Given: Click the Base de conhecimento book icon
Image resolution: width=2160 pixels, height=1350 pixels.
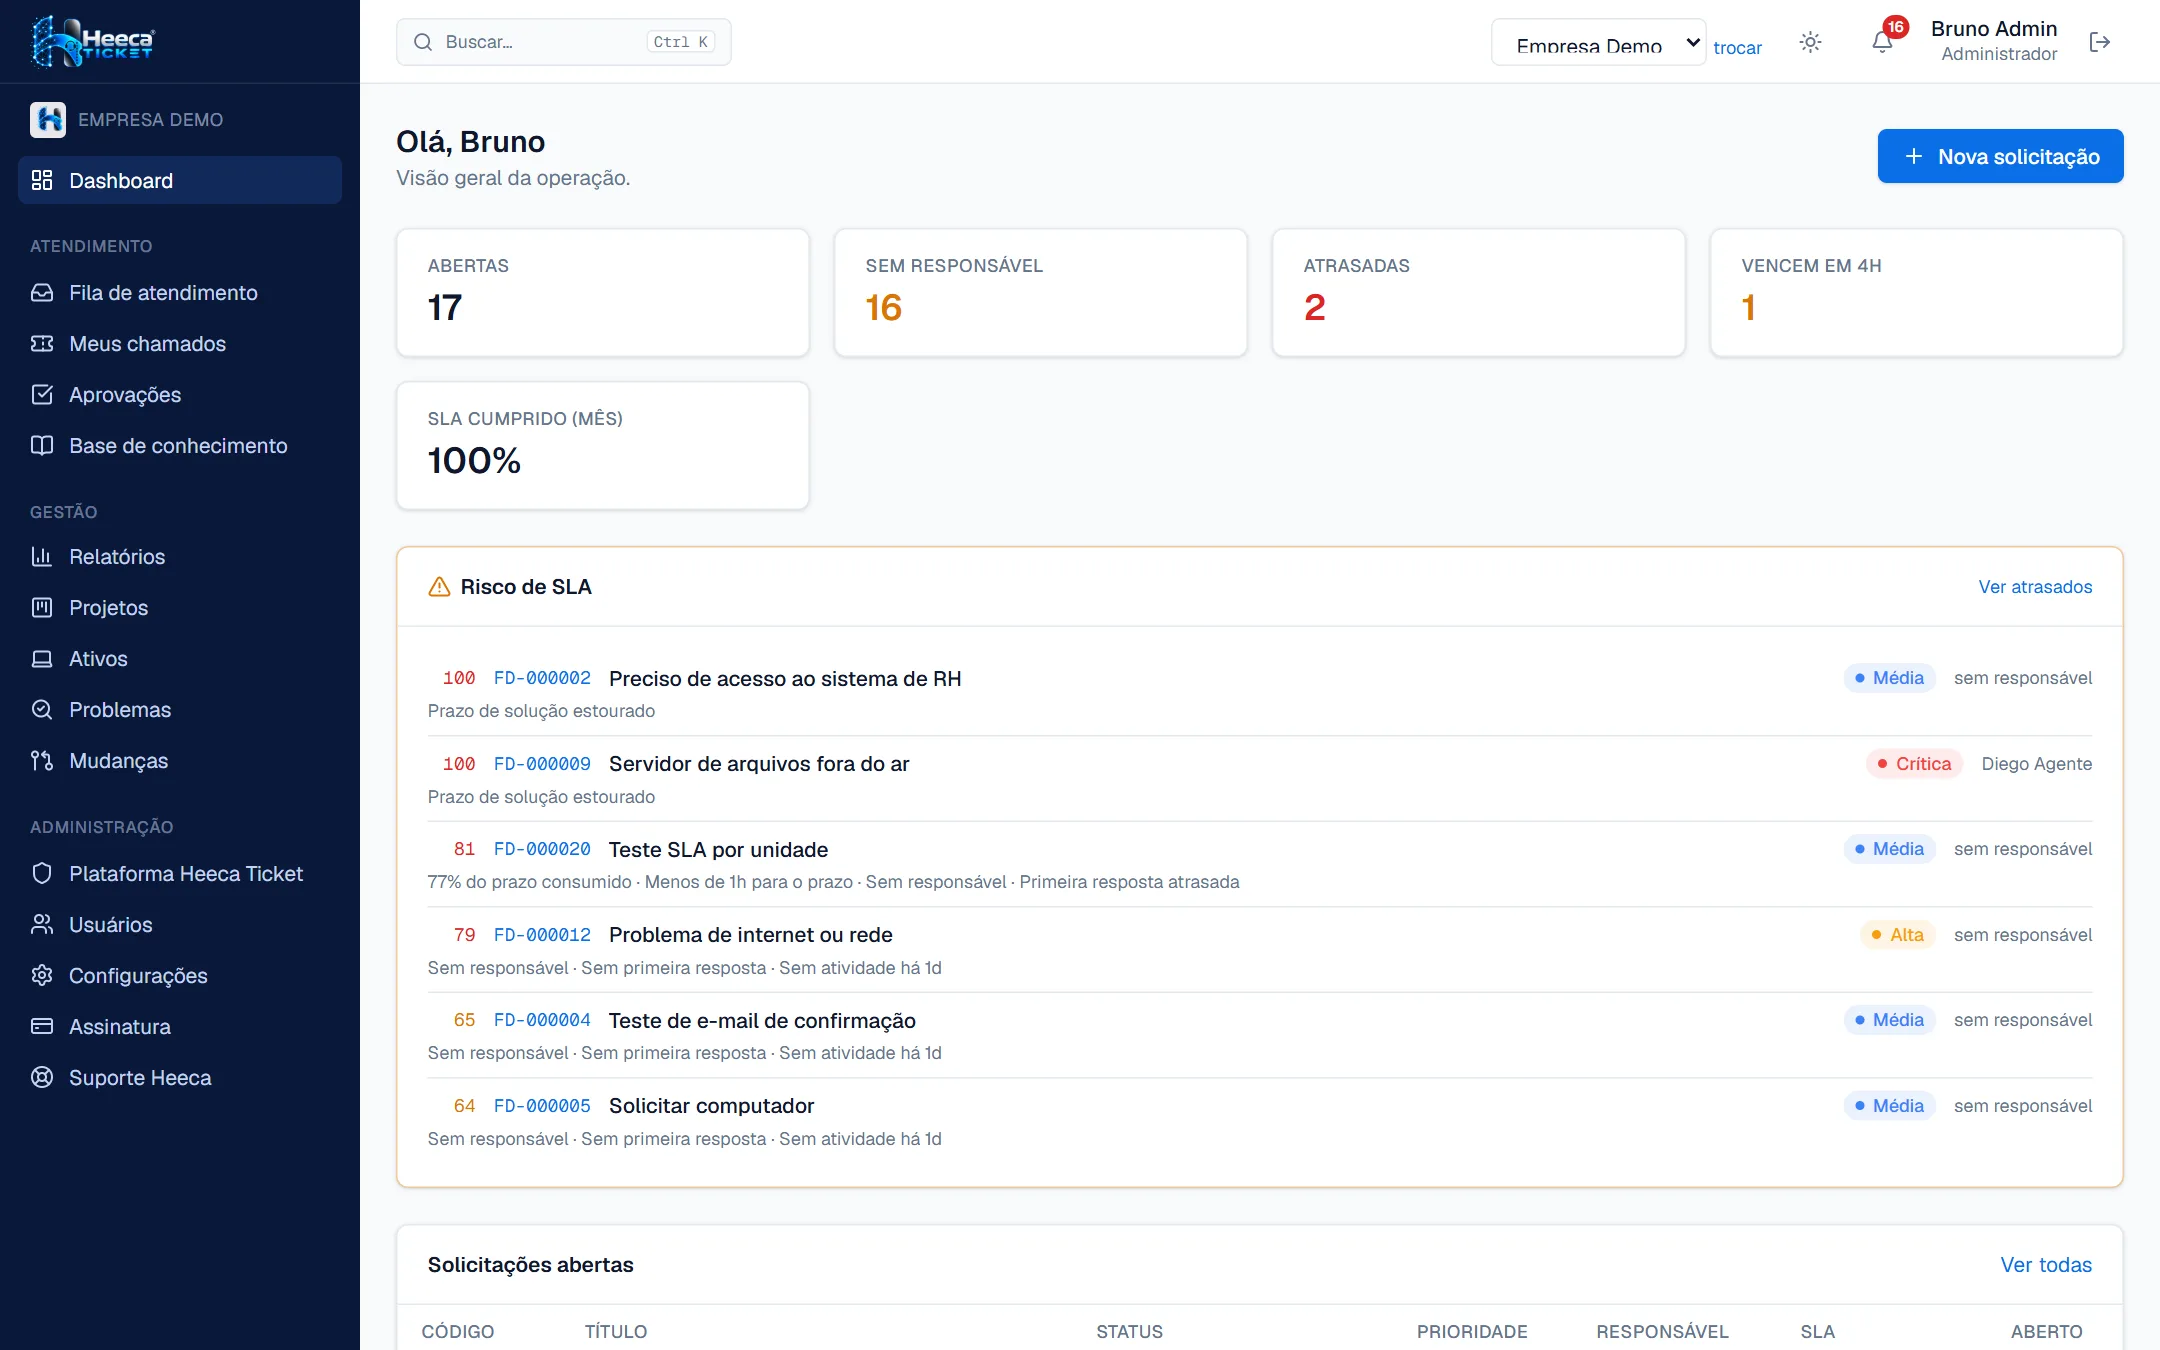Looking at the screenshot, I should tap(42, 445).
